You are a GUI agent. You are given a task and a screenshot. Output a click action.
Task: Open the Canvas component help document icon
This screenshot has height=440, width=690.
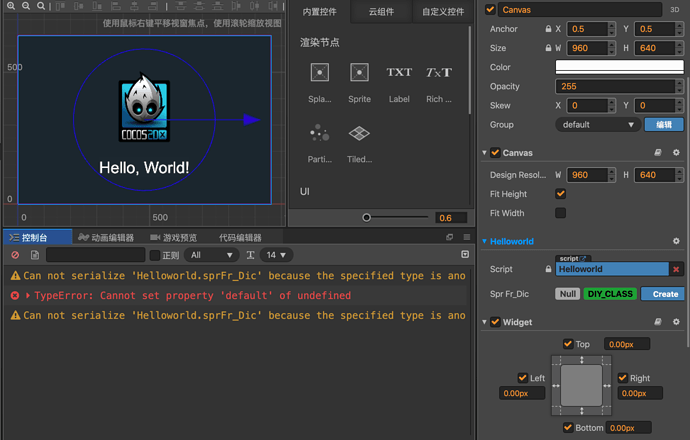pos(658,153)
